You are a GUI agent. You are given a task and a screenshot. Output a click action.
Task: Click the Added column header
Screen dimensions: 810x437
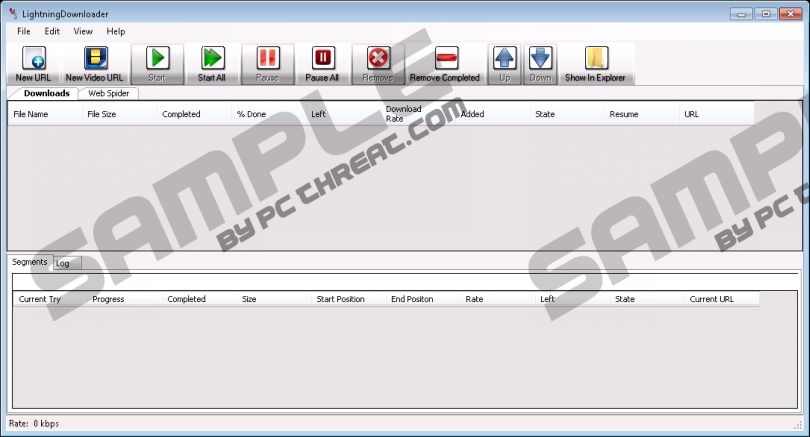click(493, 114)
